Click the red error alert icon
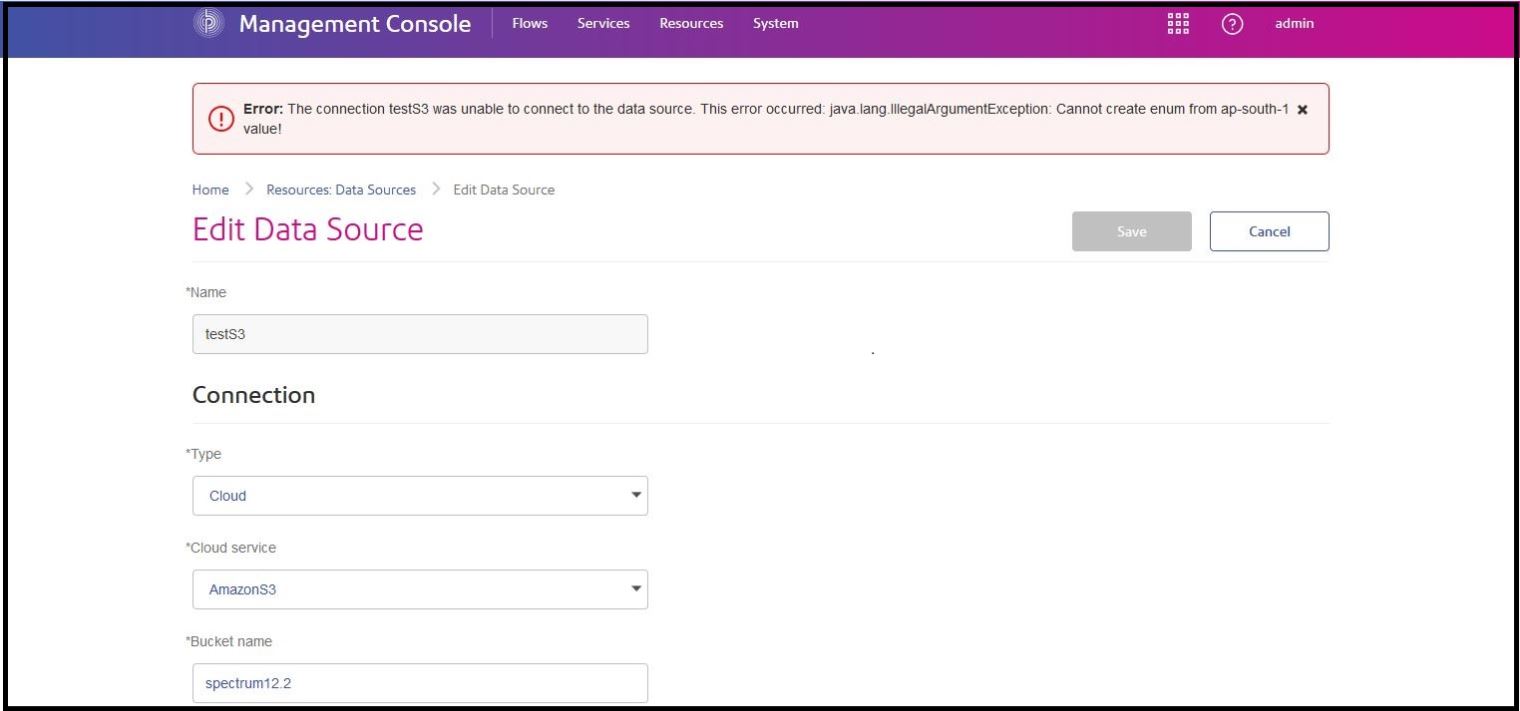1520x711 pixels. click(x=217, y=119)
